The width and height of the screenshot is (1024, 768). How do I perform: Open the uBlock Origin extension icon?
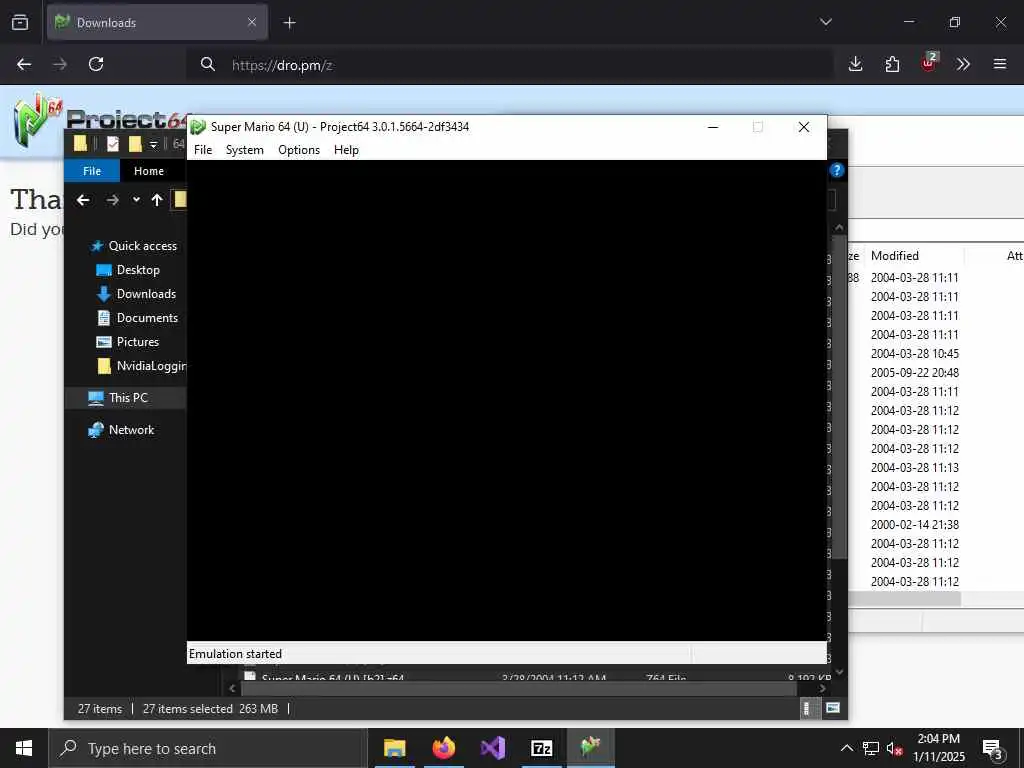pyautogui.click(x=929, y=63)
